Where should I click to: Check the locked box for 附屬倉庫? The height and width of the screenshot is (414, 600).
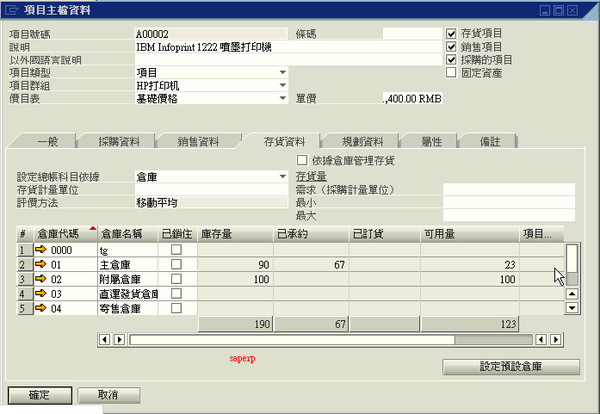[176, 279]
